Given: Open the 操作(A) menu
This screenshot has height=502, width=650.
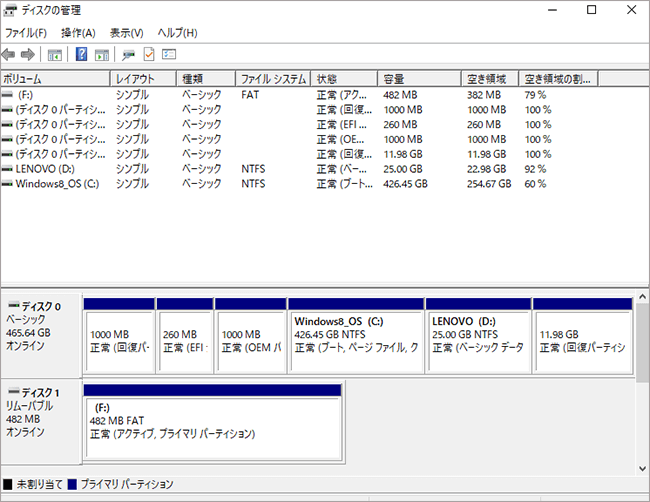Looking at the screenshot, I should click(78, 33).
